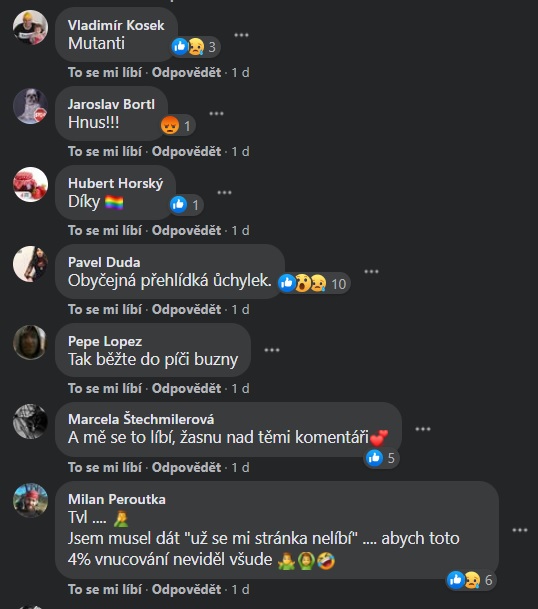538x609 pixels.
Task: Open three-dot menu on Hubert Horský's comment
Action: (225, 193)
